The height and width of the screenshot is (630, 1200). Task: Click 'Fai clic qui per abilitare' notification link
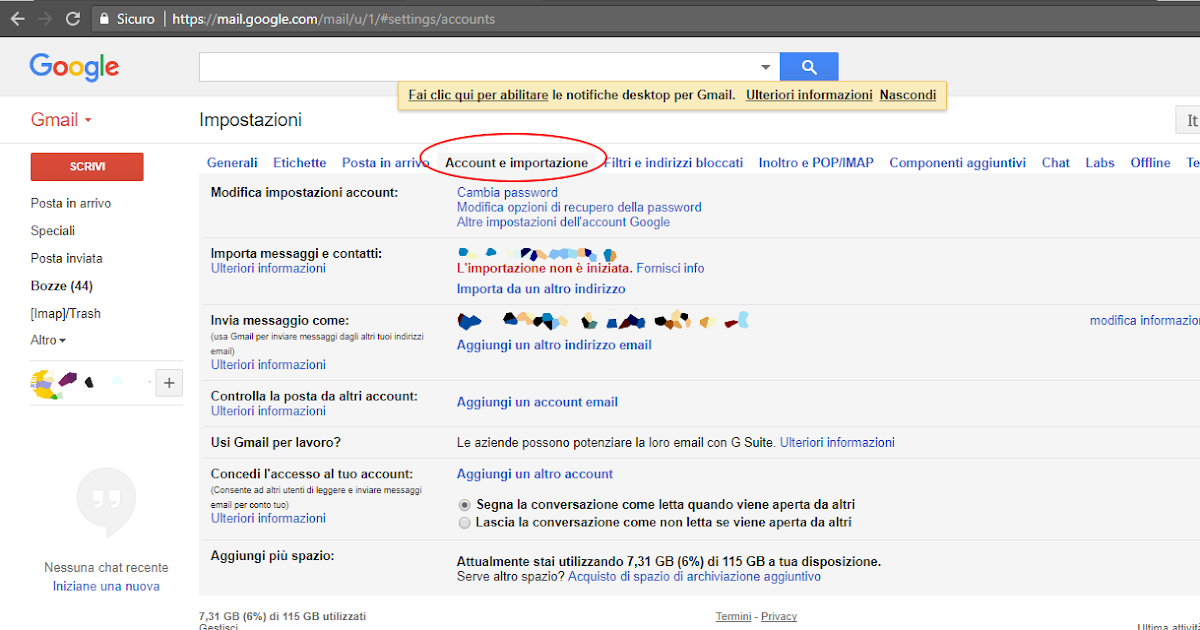click(478, 95)
